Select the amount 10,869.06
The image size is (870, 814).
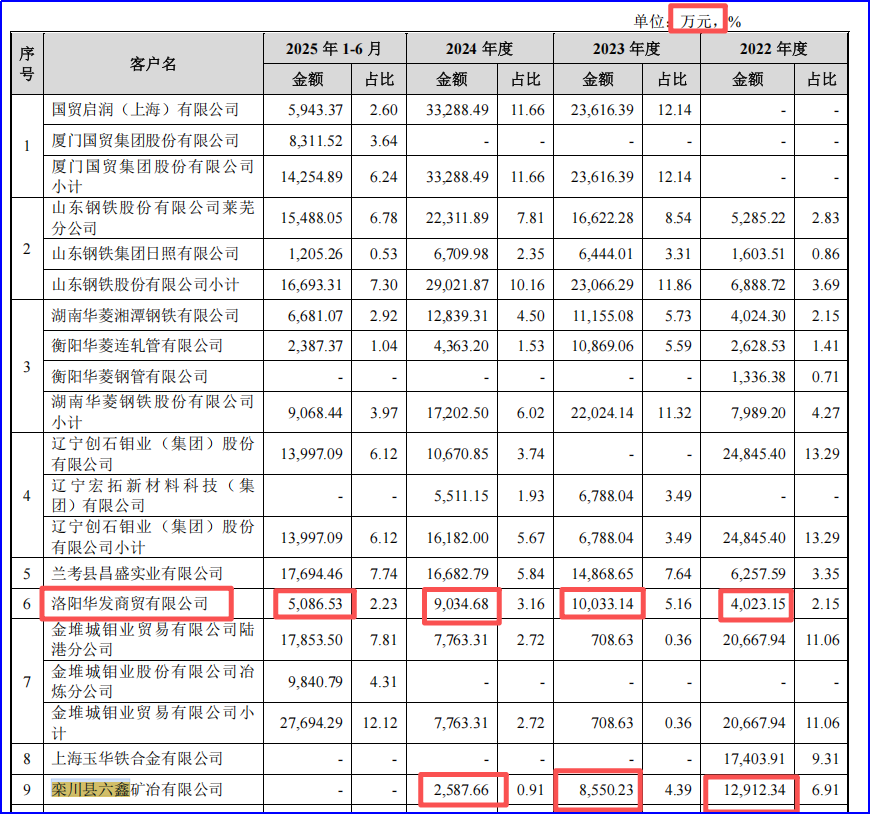[x=602, y=346]
